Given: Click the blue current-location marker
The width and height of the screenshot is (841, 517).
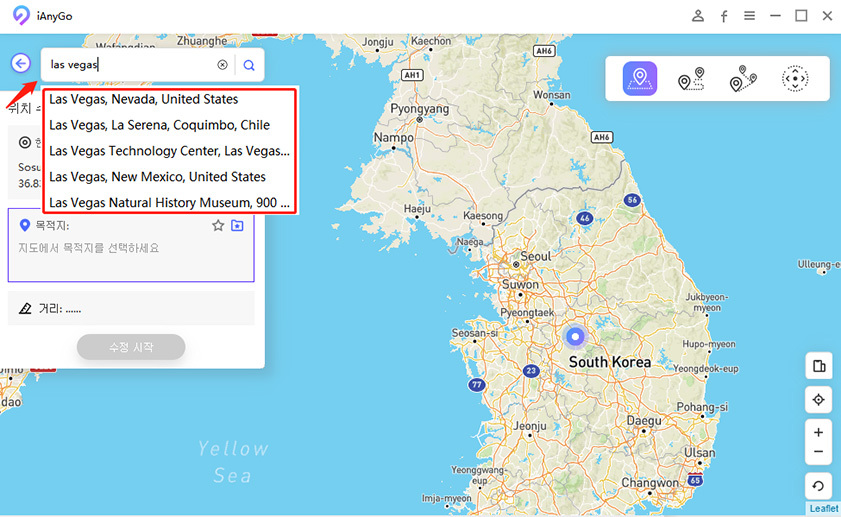Looking at the screenshot, I should (x=576, y=337).
